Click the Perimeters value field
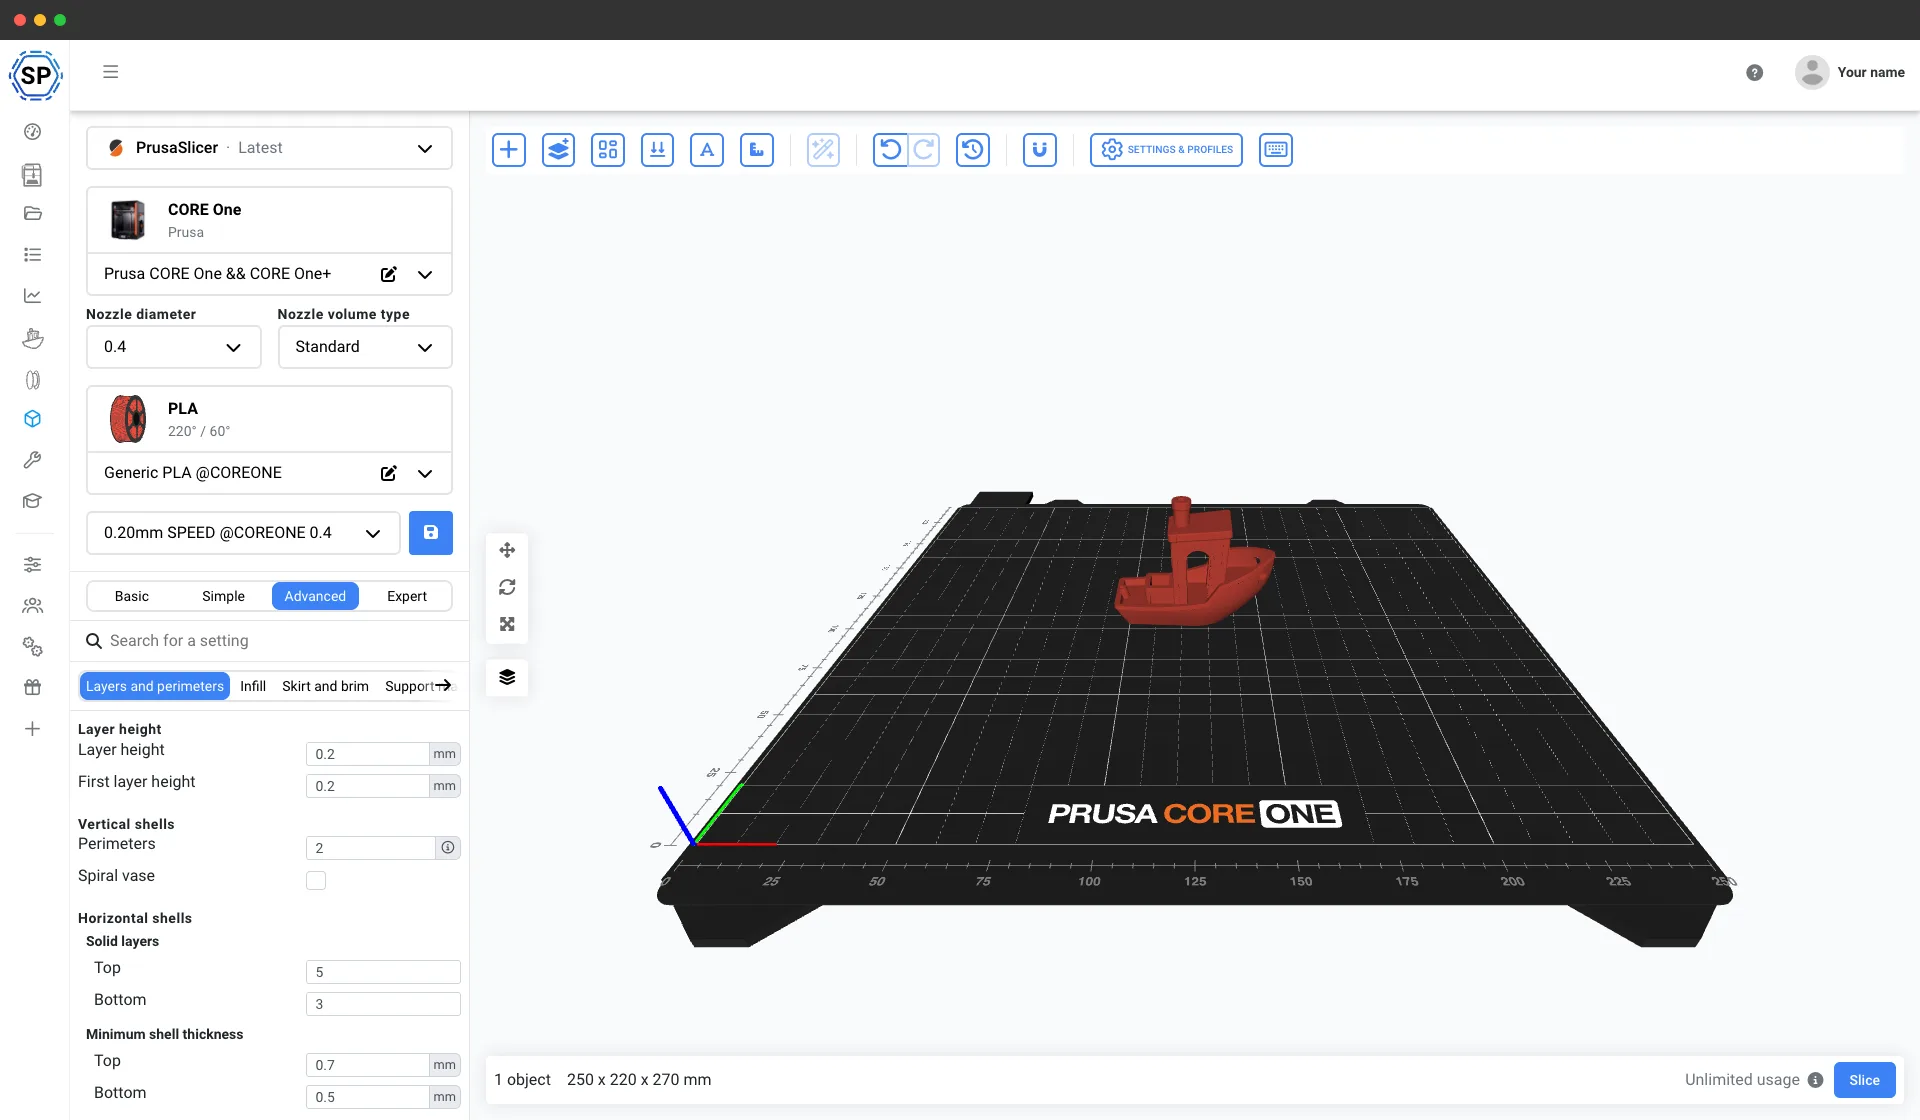This screenshot has width=1920, height=1120. 370,848
